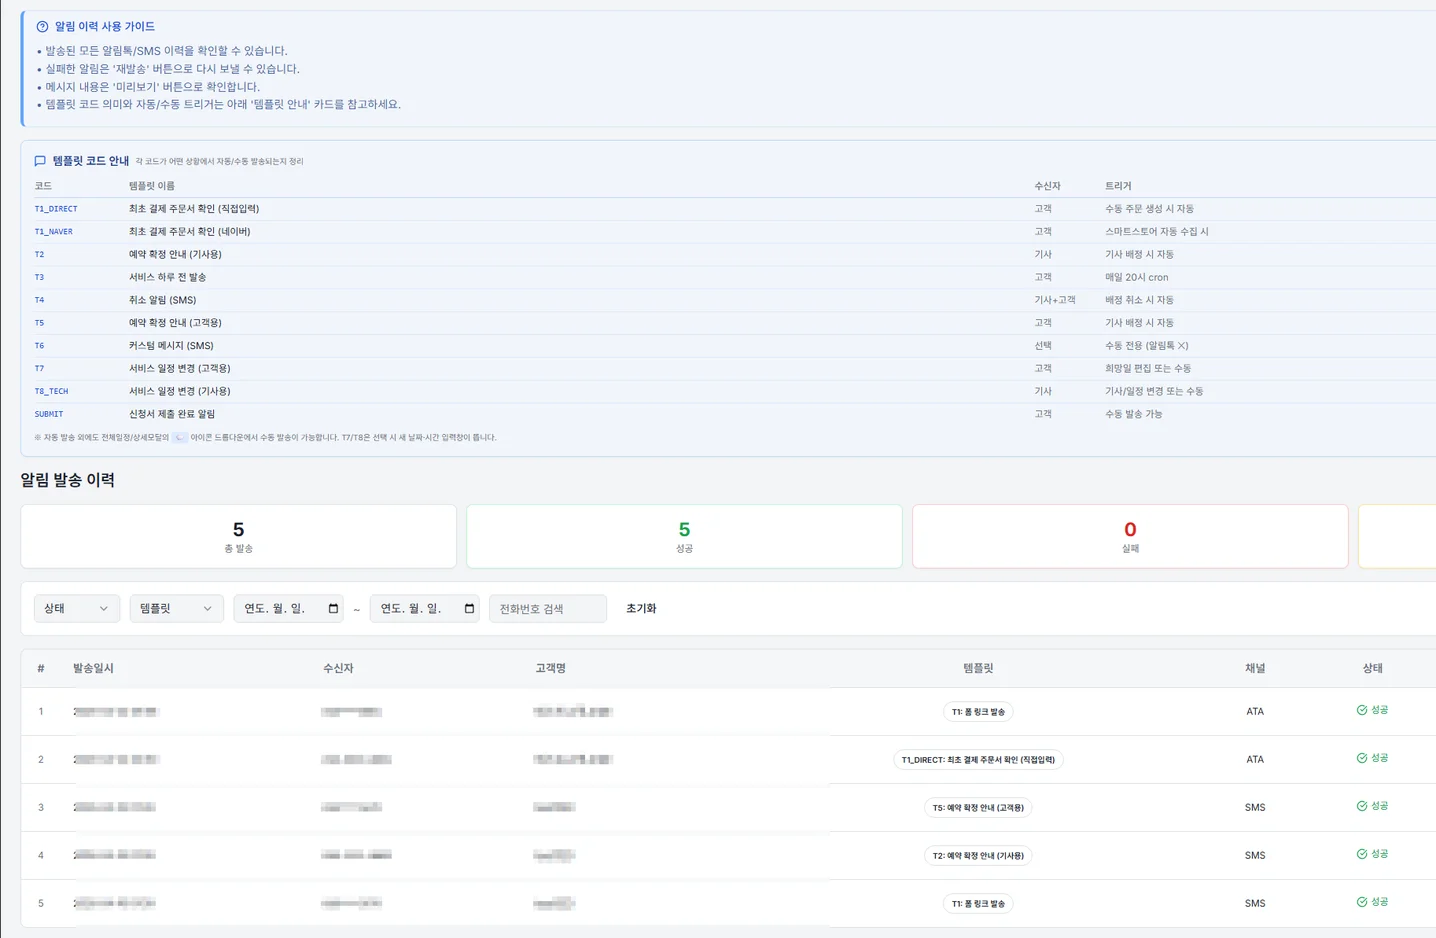The image size is (1436, 938).
Task: Click the success check icon in row 3
Action: pyautogui.click(x=1361, y=806)
